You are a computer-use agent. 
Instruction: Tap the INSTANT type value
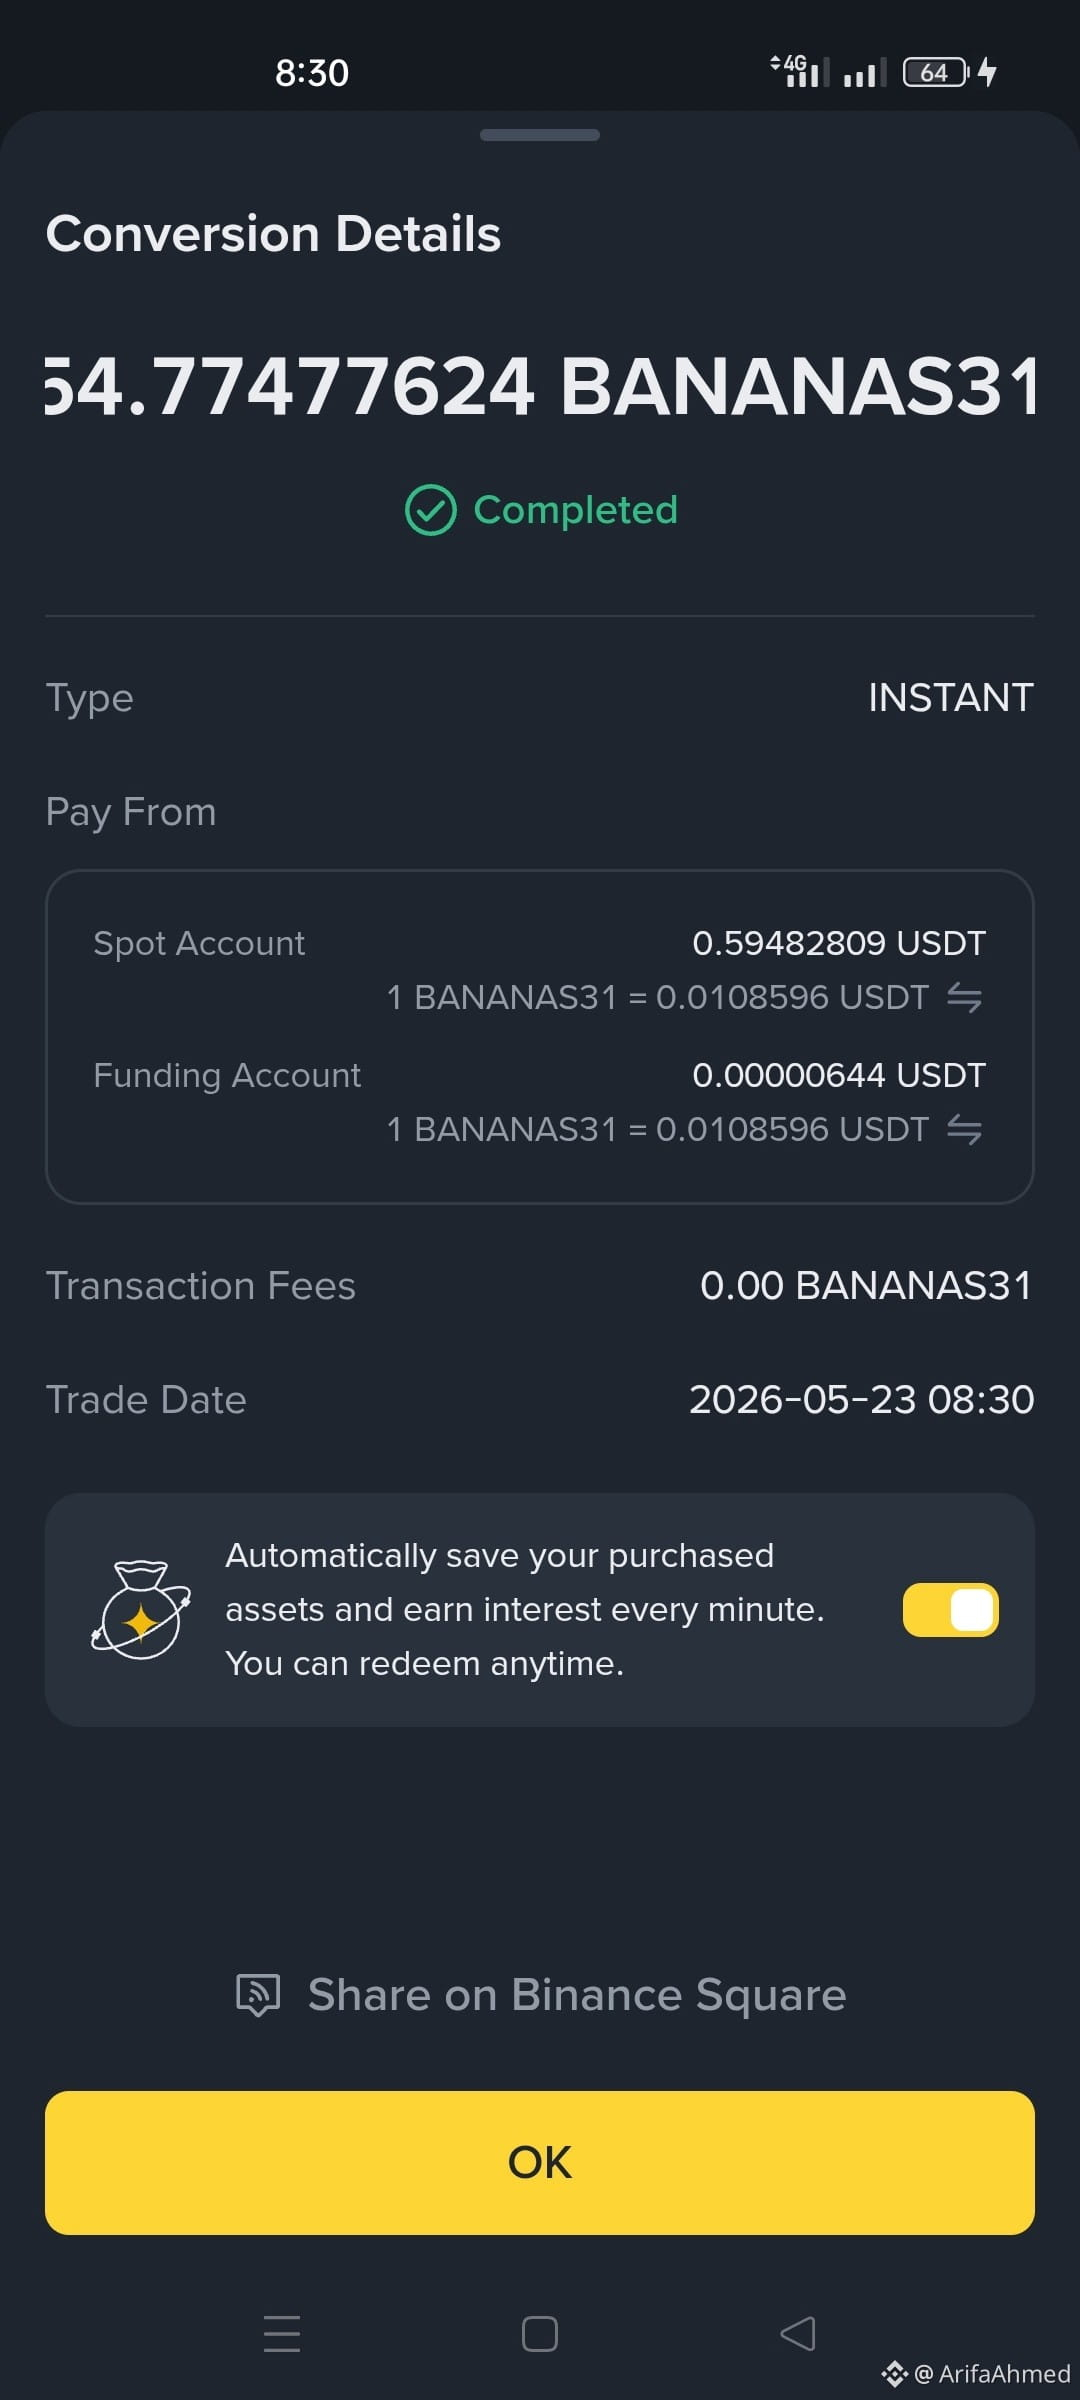pyautogui.click(x=950, y=697)
